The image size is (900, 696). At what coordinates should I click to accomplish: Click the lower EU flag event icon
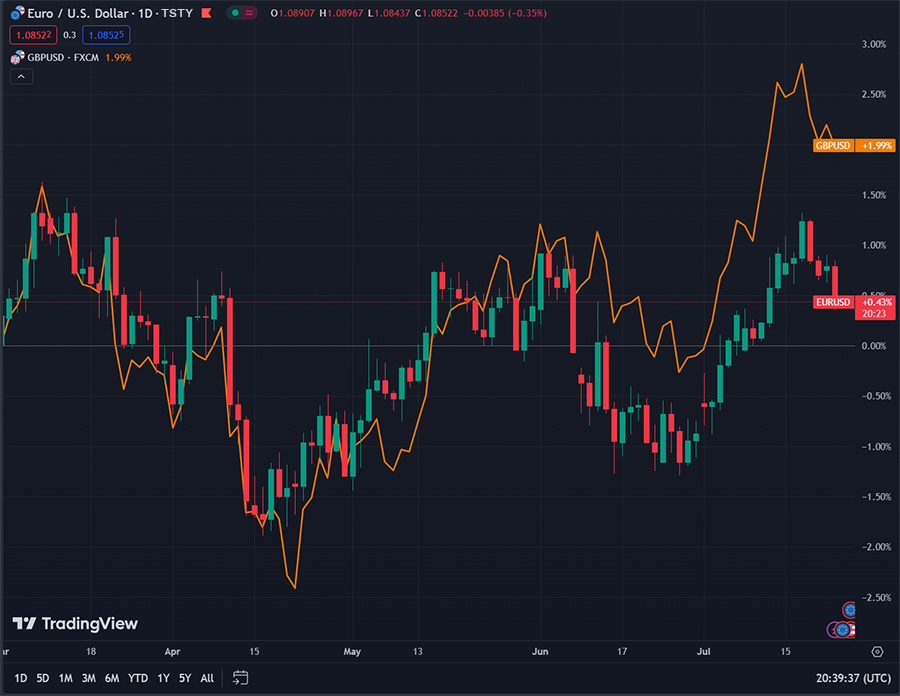843,630
